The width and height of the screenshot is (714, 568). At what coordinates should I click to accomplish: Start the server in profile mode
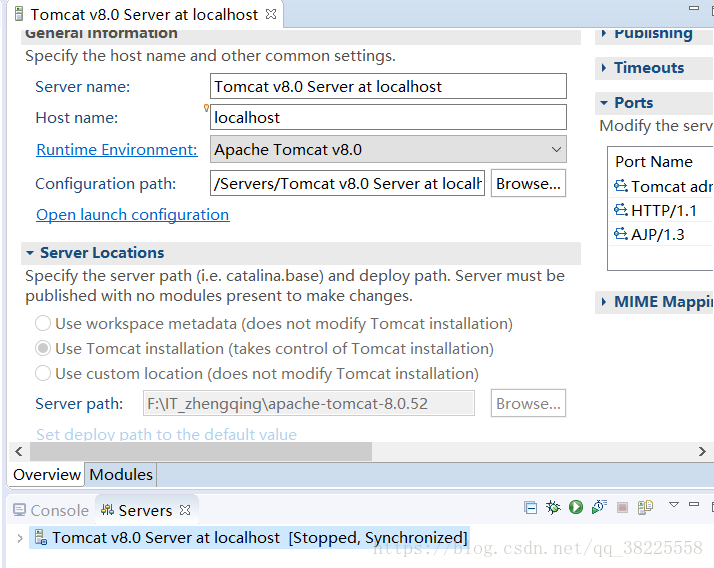click(599, 507)
